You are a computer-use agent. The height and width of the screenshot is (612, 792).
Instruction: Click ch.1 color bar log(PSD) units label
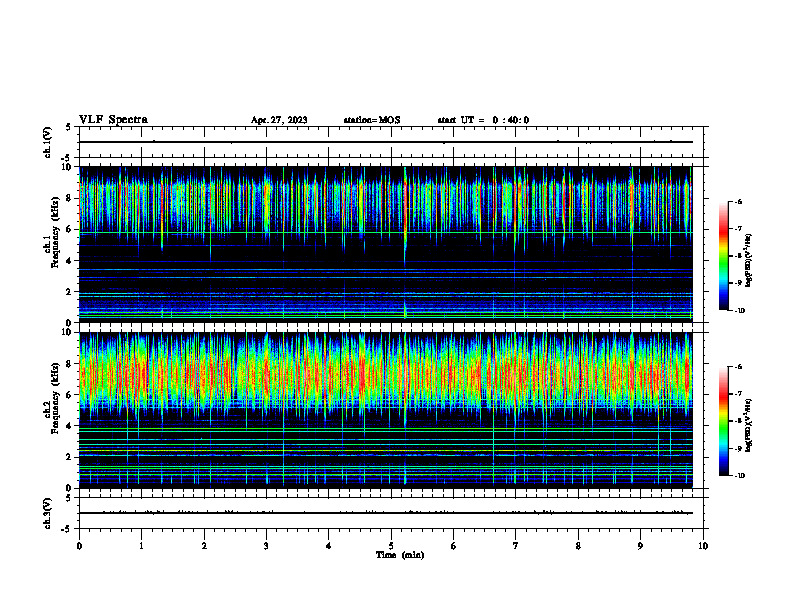point(749,260)
